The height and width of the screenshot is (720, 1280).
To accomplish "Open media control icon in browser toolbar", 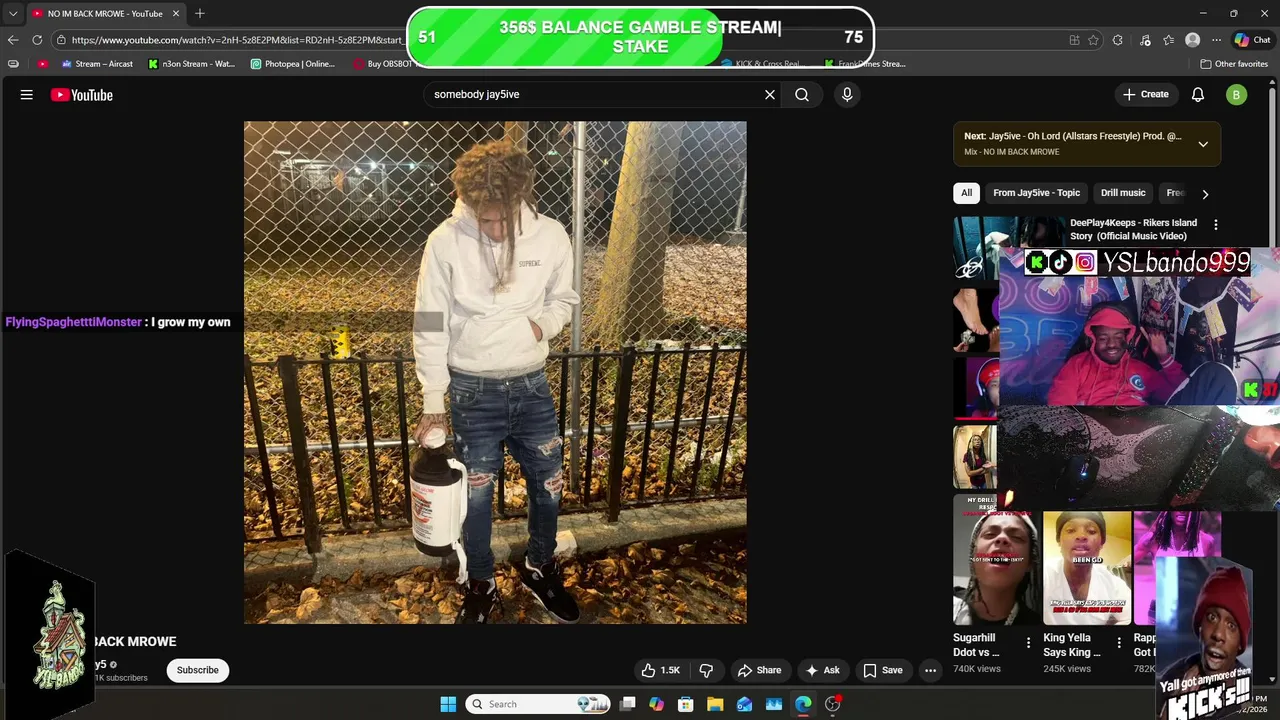I will point(1144,40).
